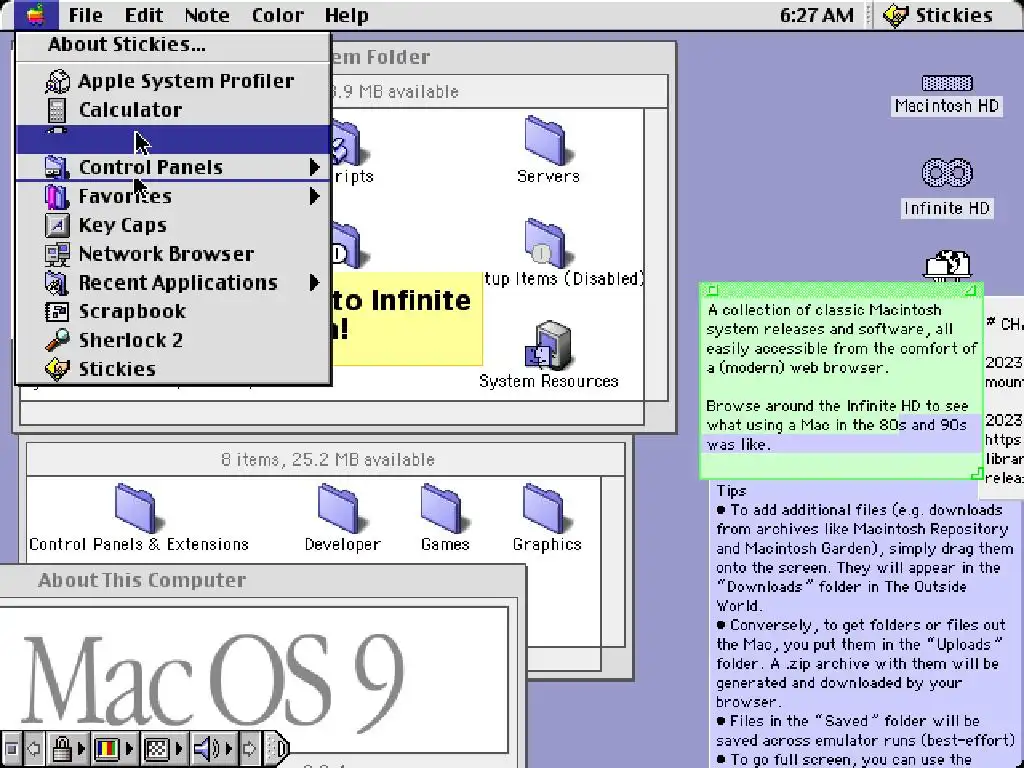
Task: Select the Infinite HD desktop drive icon
Action: click(x=947, y=173)
